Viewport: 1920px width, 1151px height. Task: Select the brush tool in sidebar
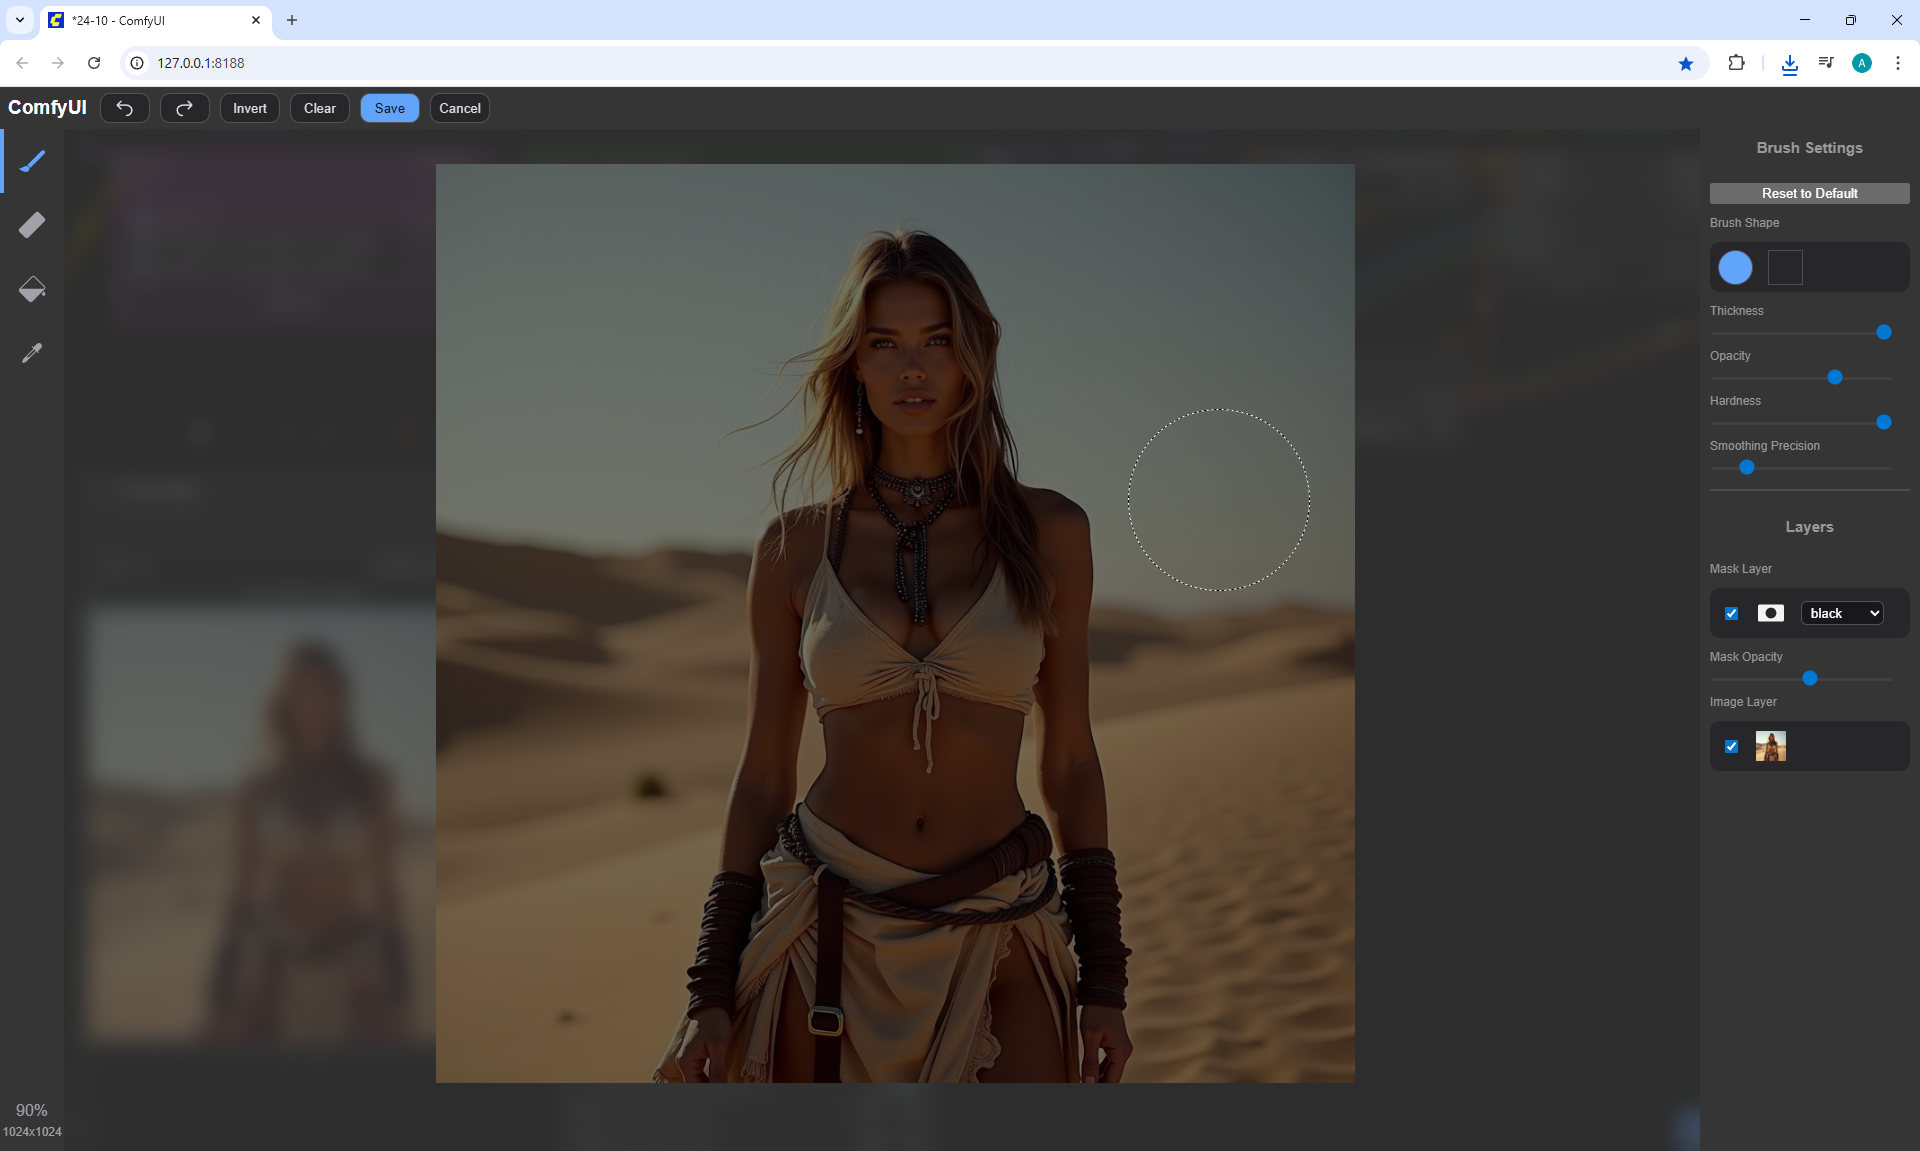coord(32,161)
